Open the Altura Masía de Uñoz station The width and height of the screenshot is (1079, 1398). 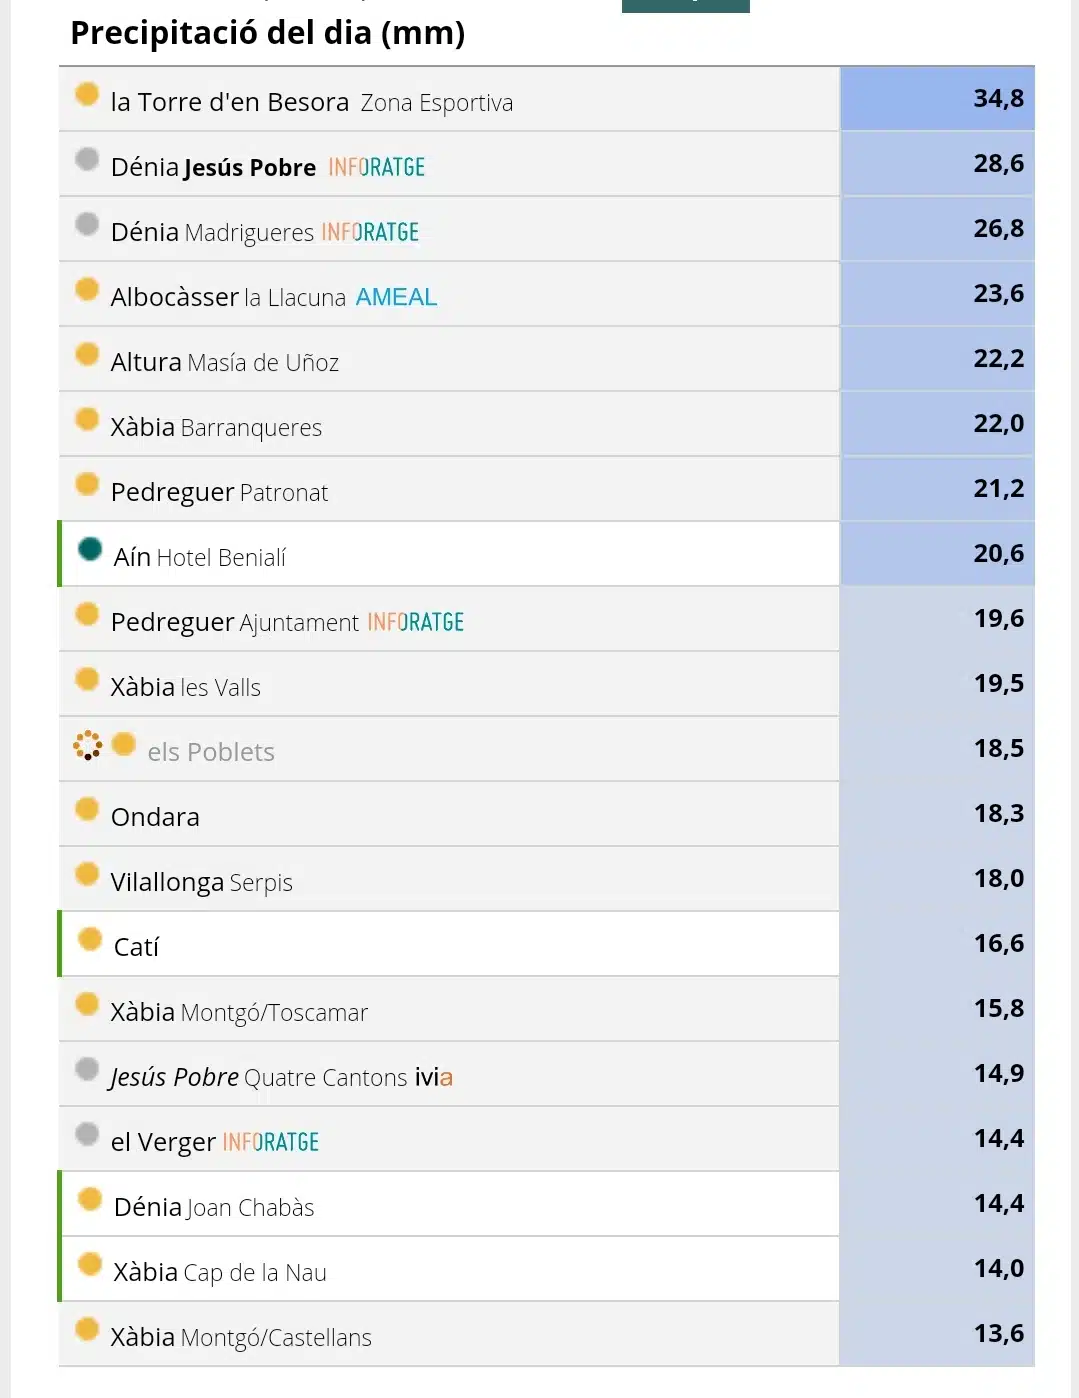coord(225,362)
